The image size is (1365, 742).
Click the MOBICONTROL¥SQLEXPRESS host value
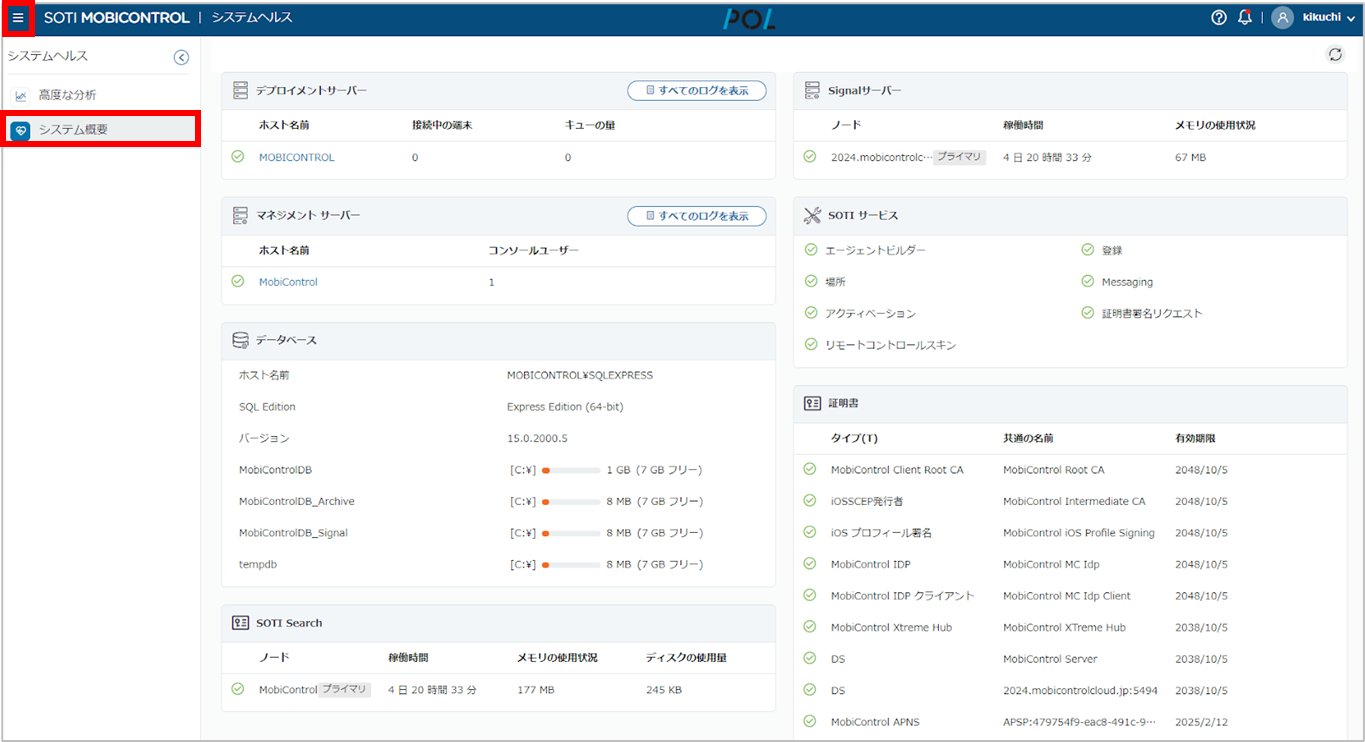[x=580, y=376]
